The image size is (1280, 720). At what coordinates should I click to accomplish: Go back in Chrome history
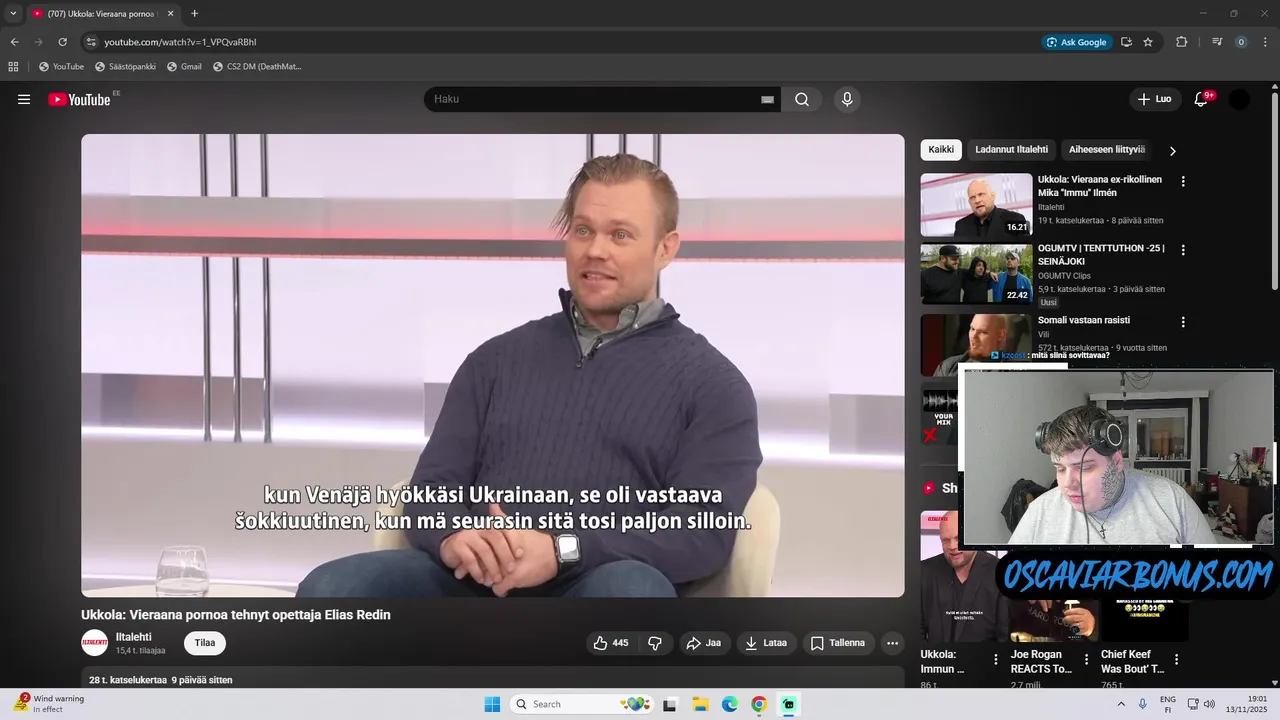coord(14,42)
